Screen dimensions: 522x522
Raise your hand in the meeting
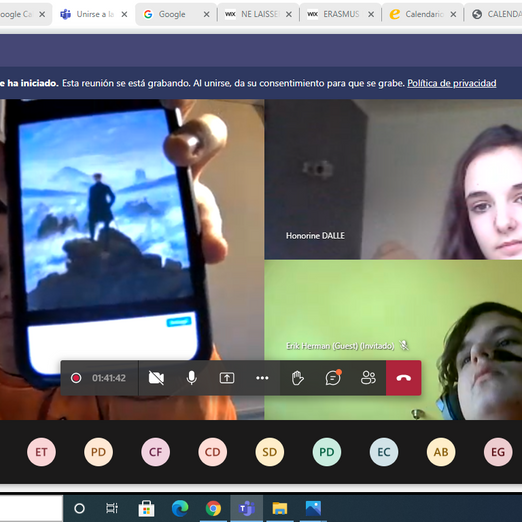coord(297,378)
